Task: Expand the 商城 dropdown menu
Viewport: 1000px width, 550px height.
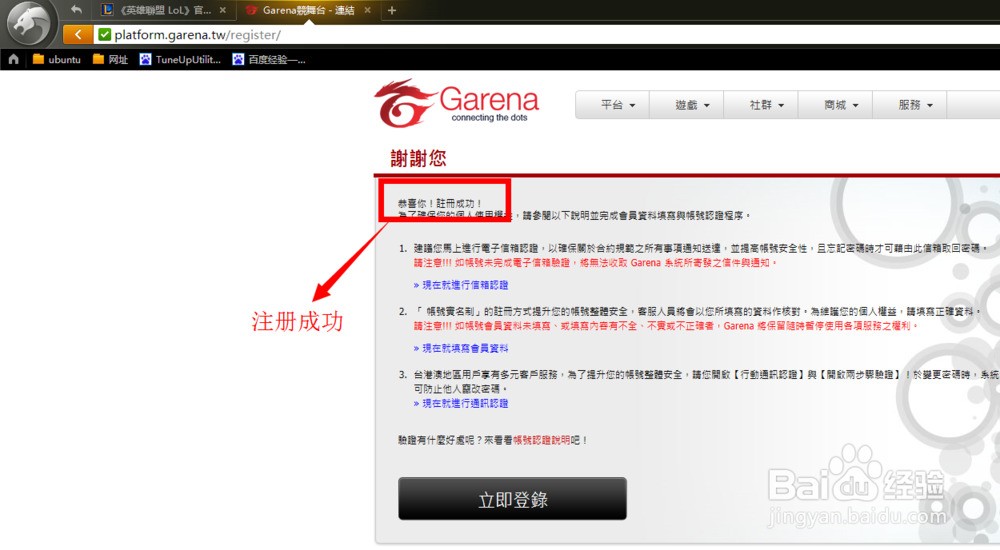Action: coord(835,105)
